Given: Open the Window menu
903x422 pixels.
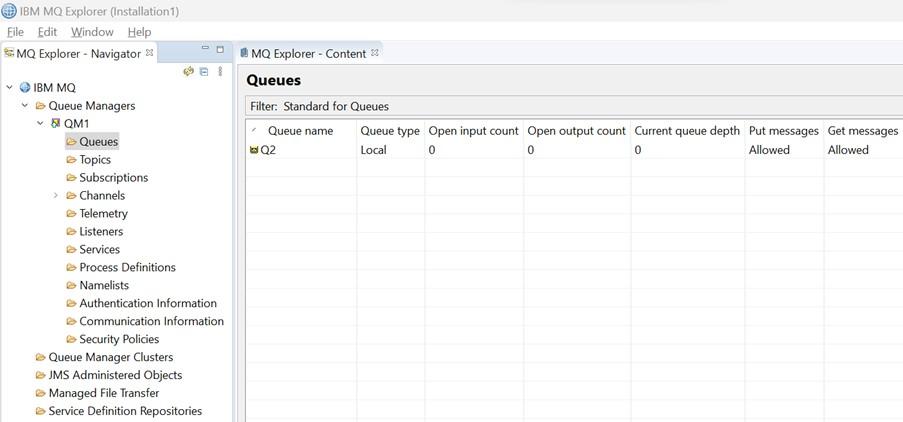Looking at the screenshot, I should (92, 32).
